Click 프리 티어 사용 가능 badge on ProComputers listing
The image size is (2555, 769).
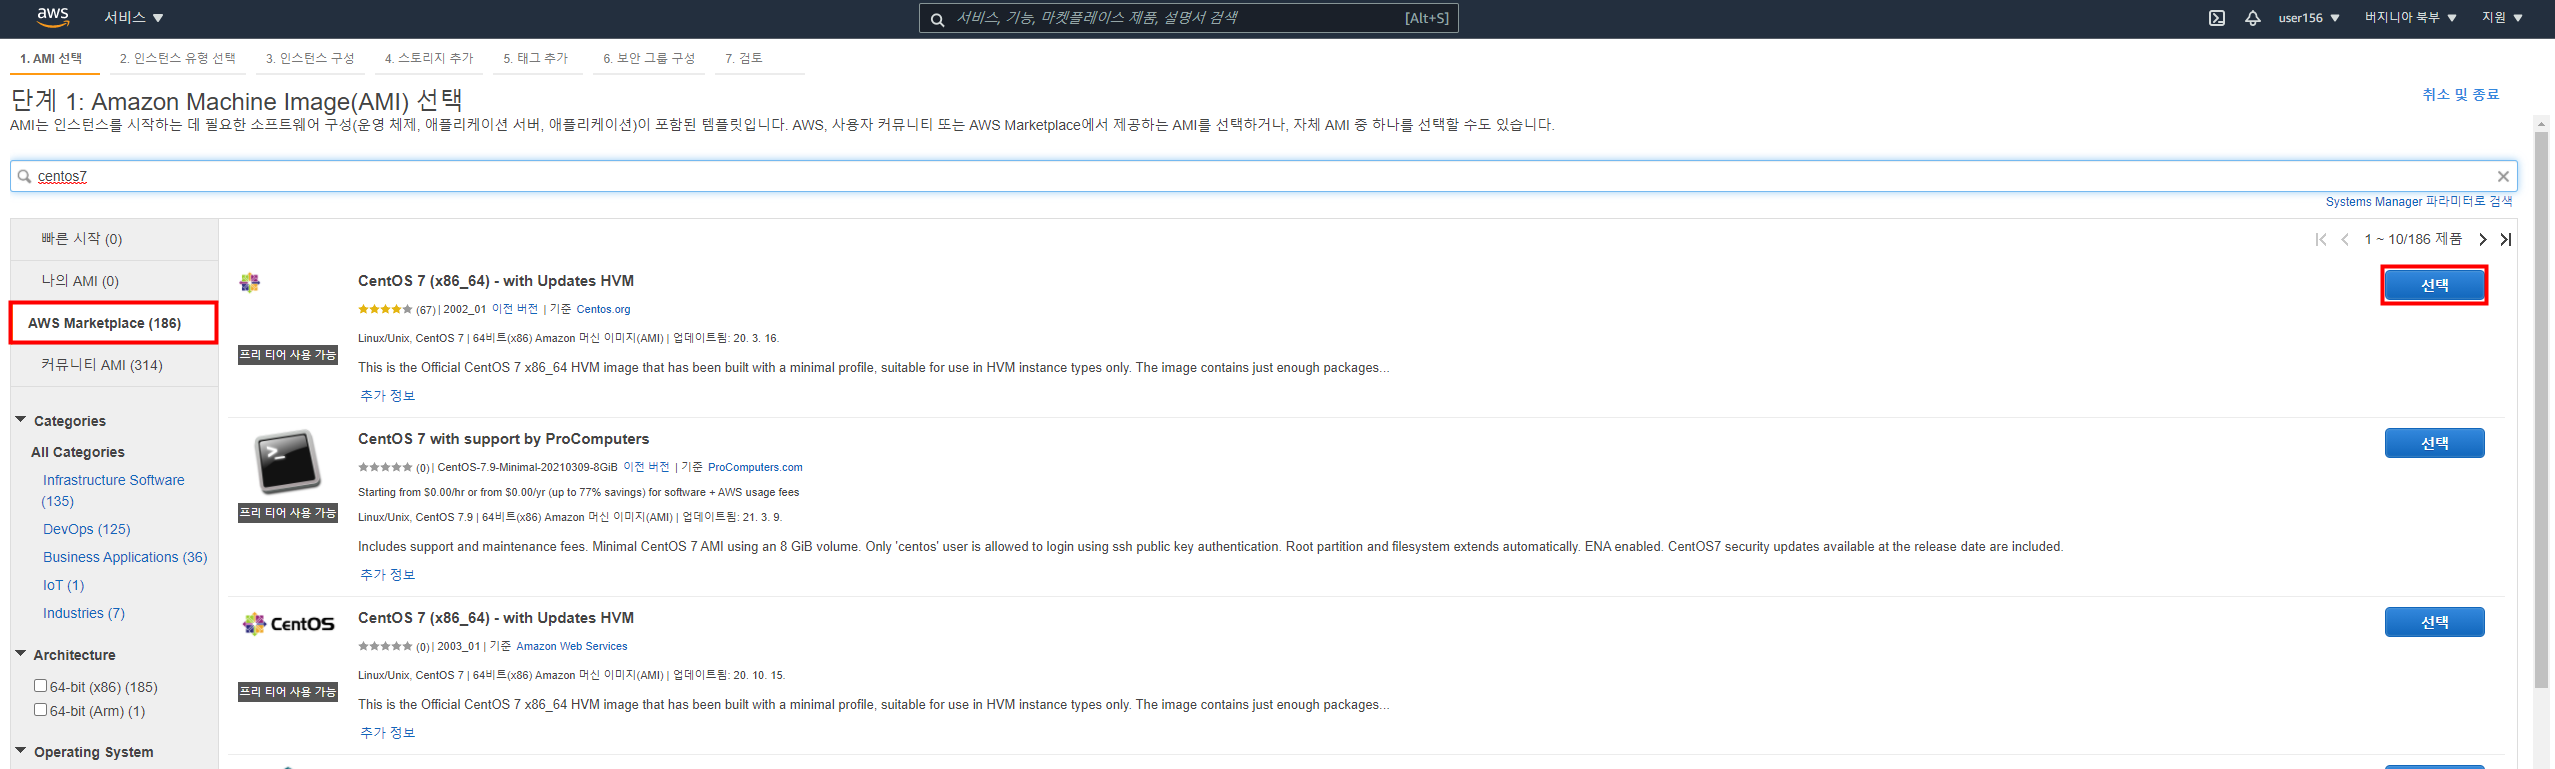[288, 513]
